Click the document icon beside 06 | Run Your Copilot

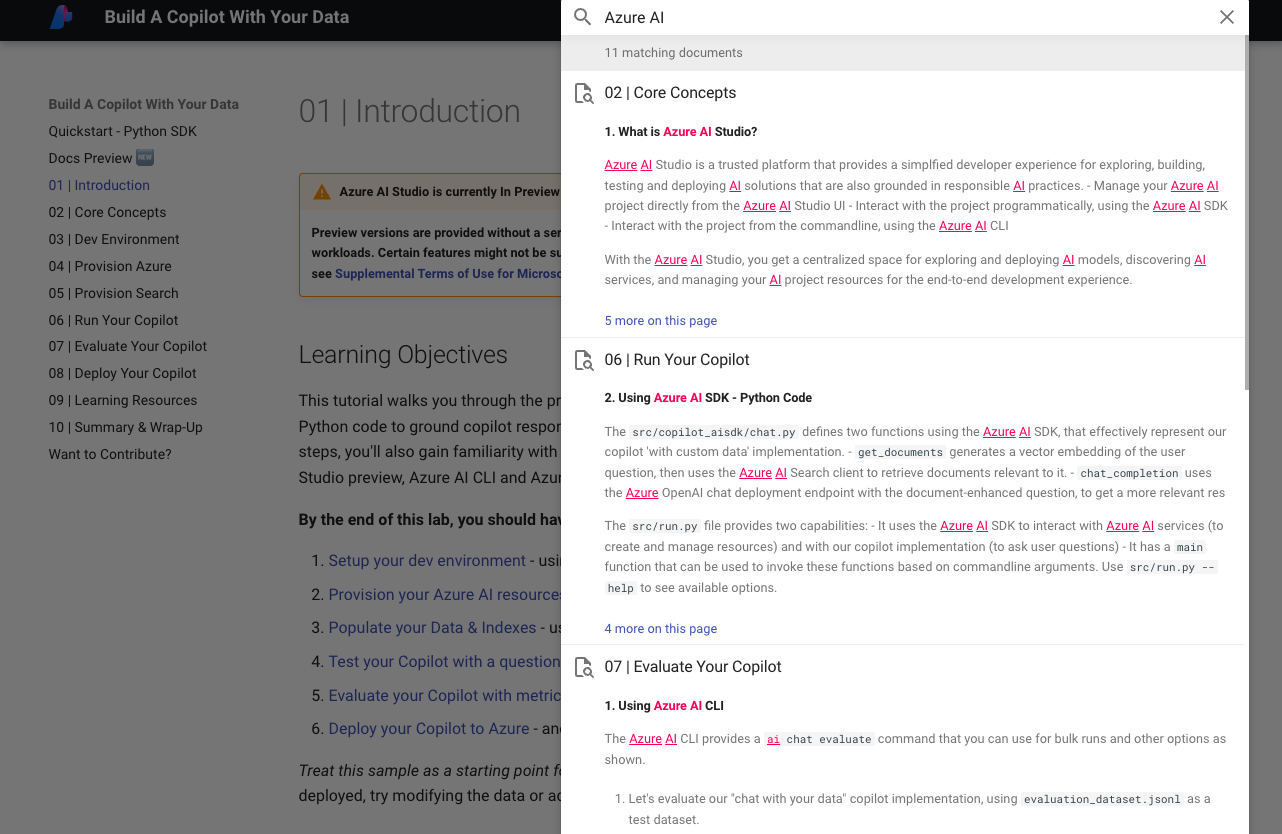point(584,360)
